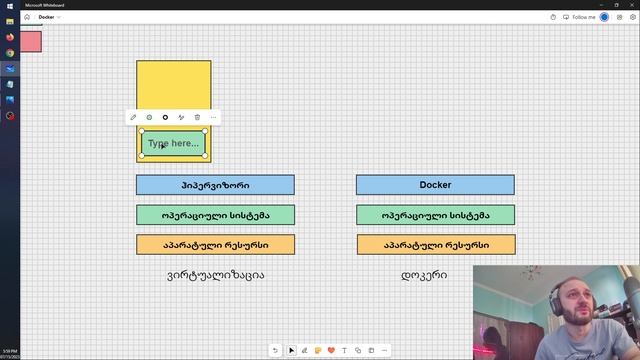The width and height of the screenshot is (640, 360).
Task: Open the shapes tool
Action: coord(358,350)
